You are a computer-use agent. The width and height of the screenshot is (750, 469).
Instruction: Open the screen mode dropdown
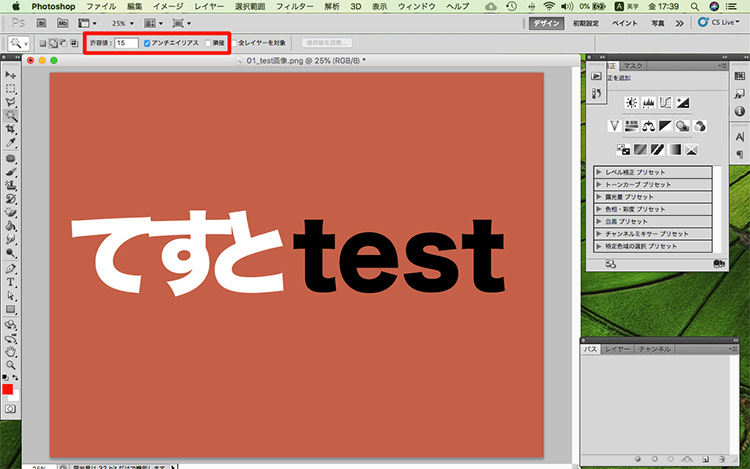(182, 23)
